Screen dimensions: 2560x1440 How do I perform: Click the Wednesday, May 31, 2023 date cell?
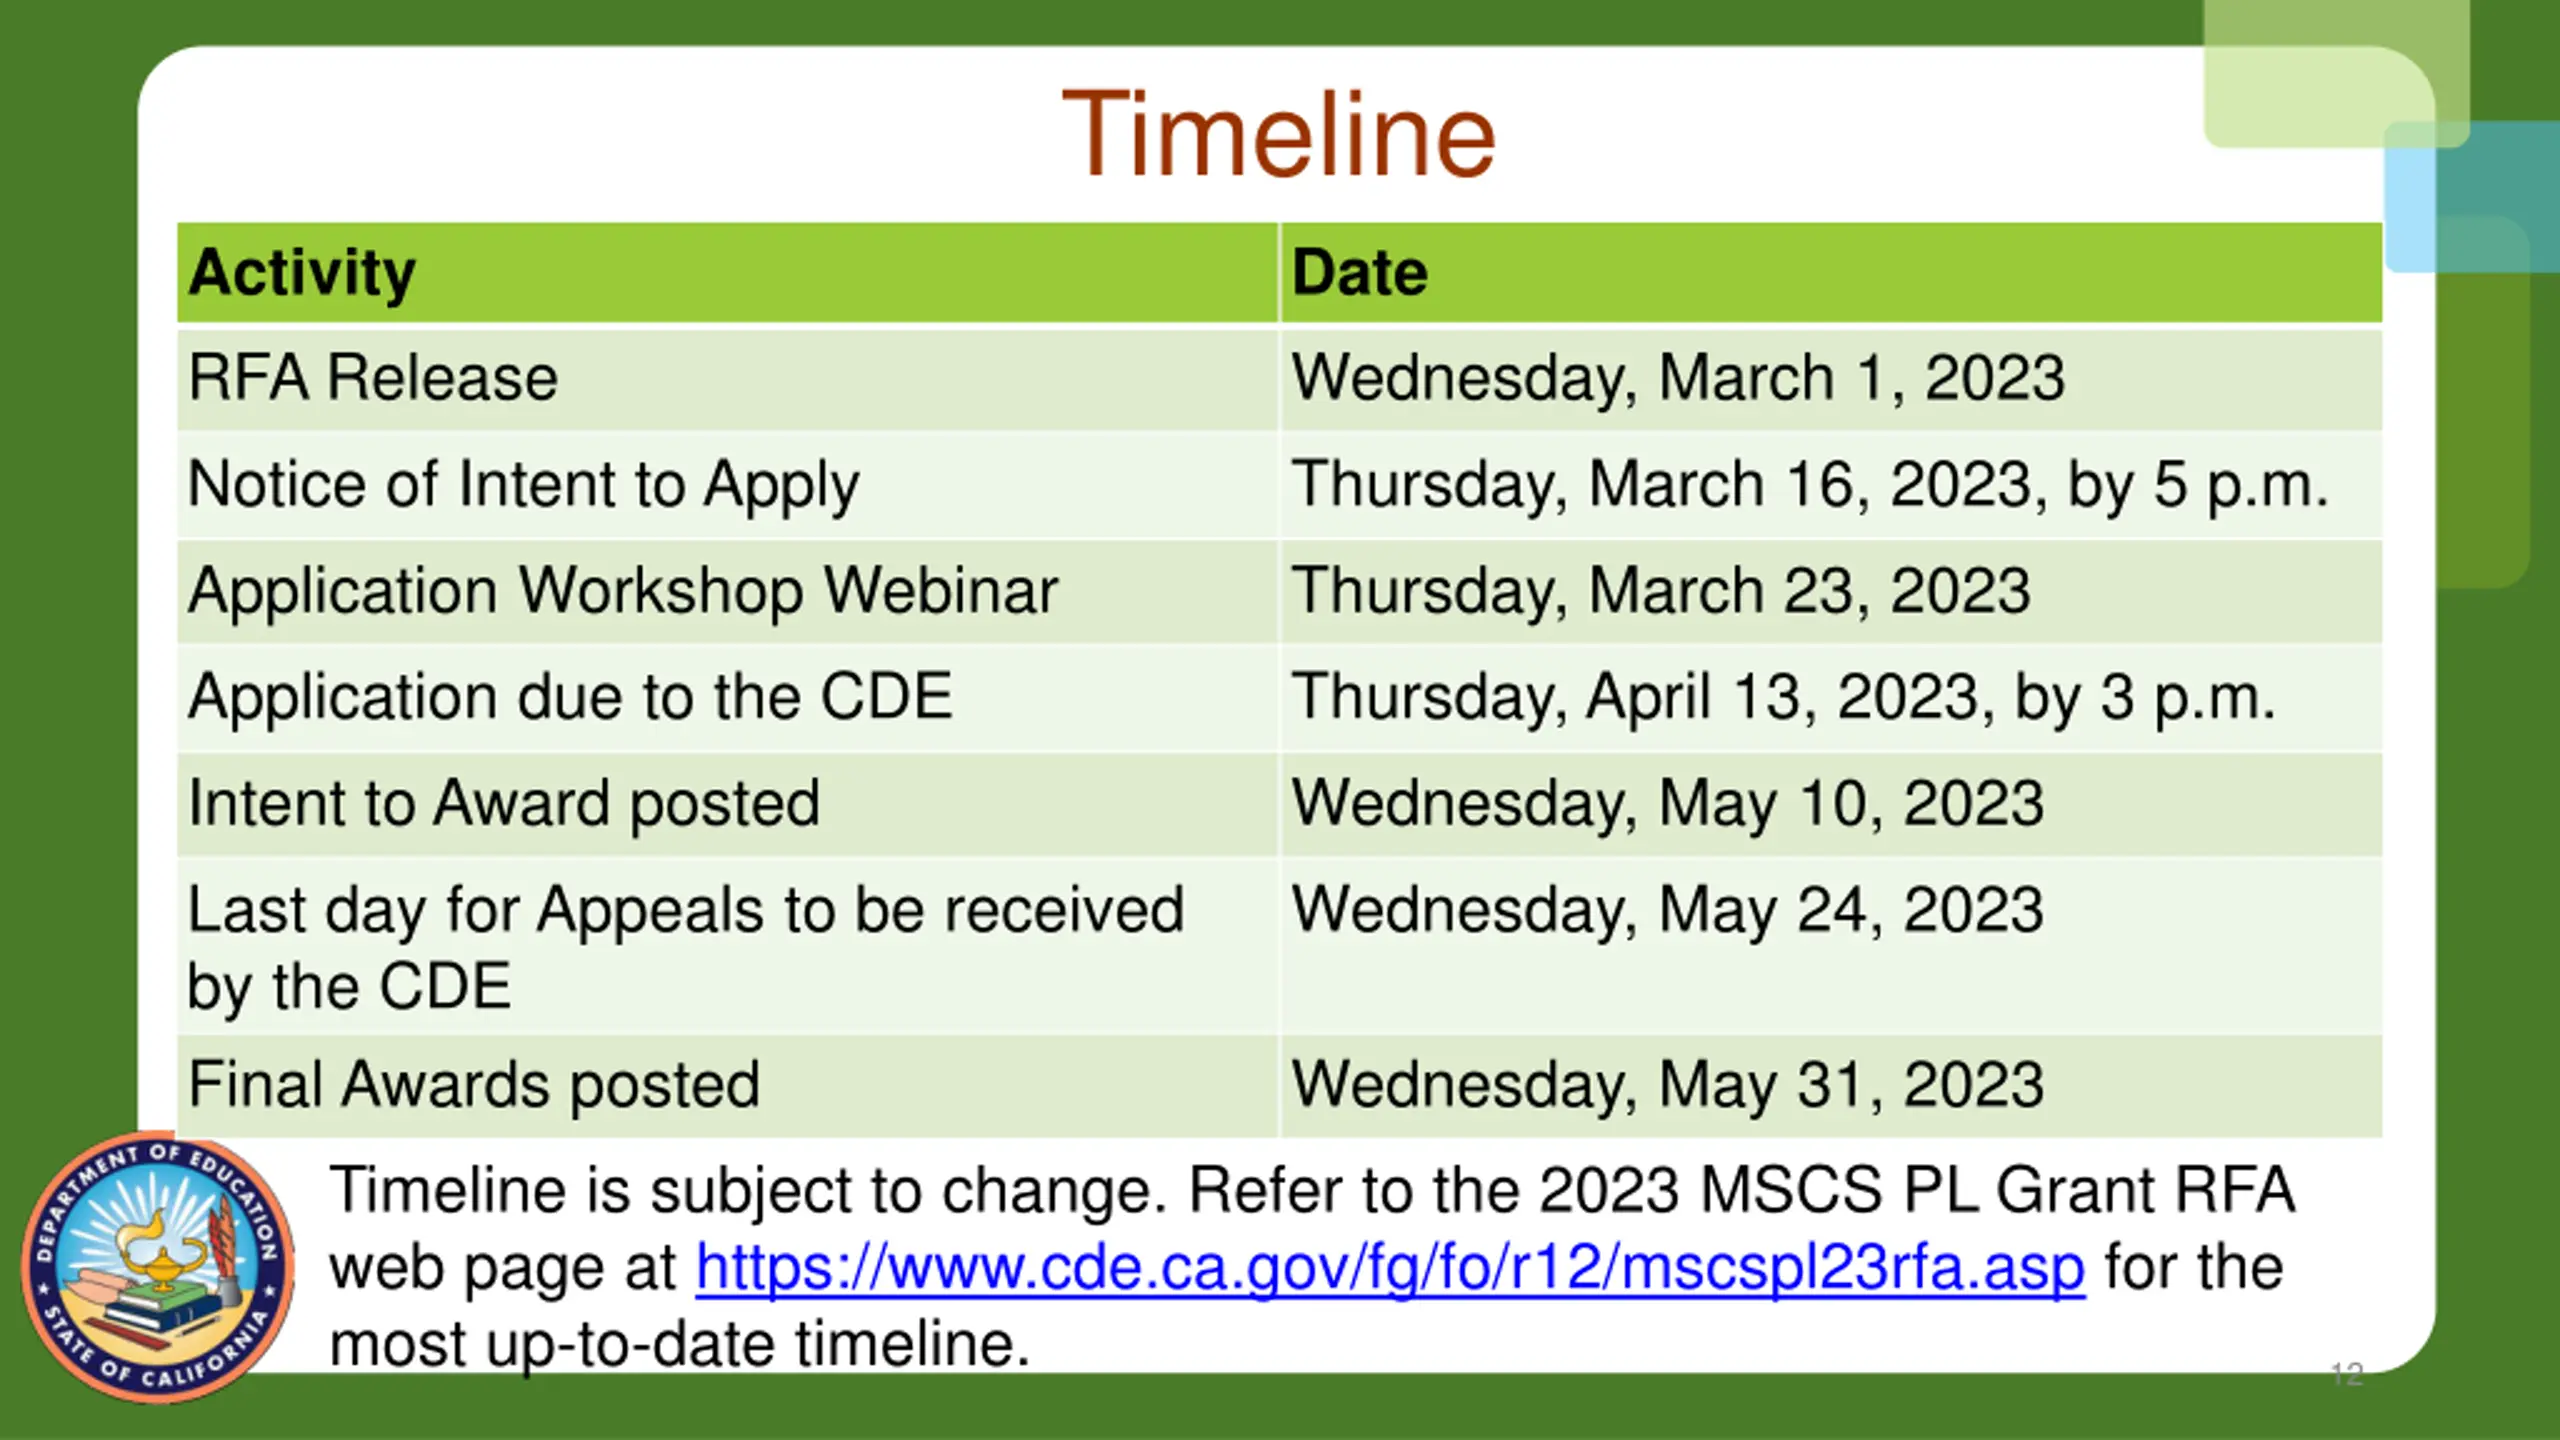pos(1667,1085)
